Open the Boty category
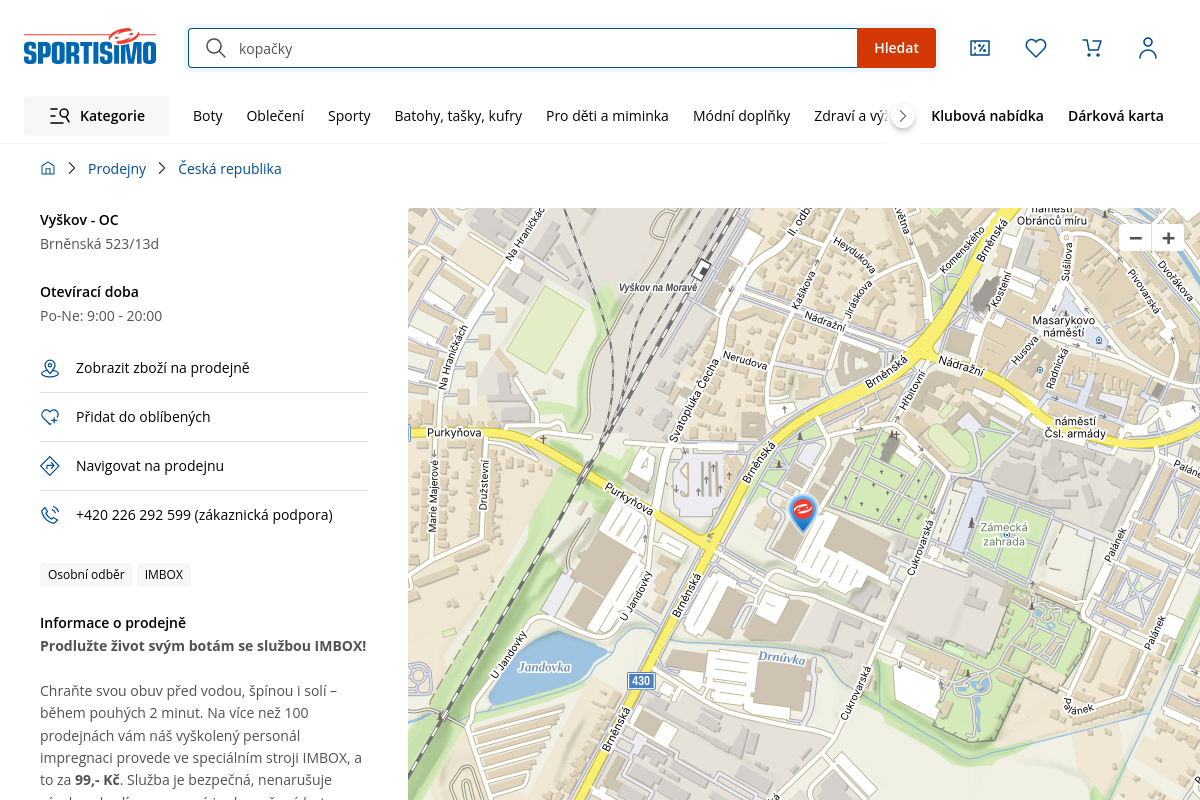This screenshot has width=1200, height=800. 208,116
